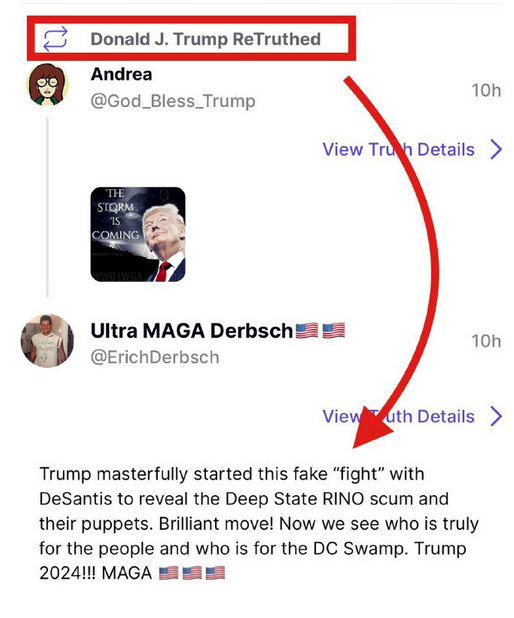Click the Donald J. Trump ReTruthed label
Viewport: 514px width, 618px height.
(x=205, y=39)
